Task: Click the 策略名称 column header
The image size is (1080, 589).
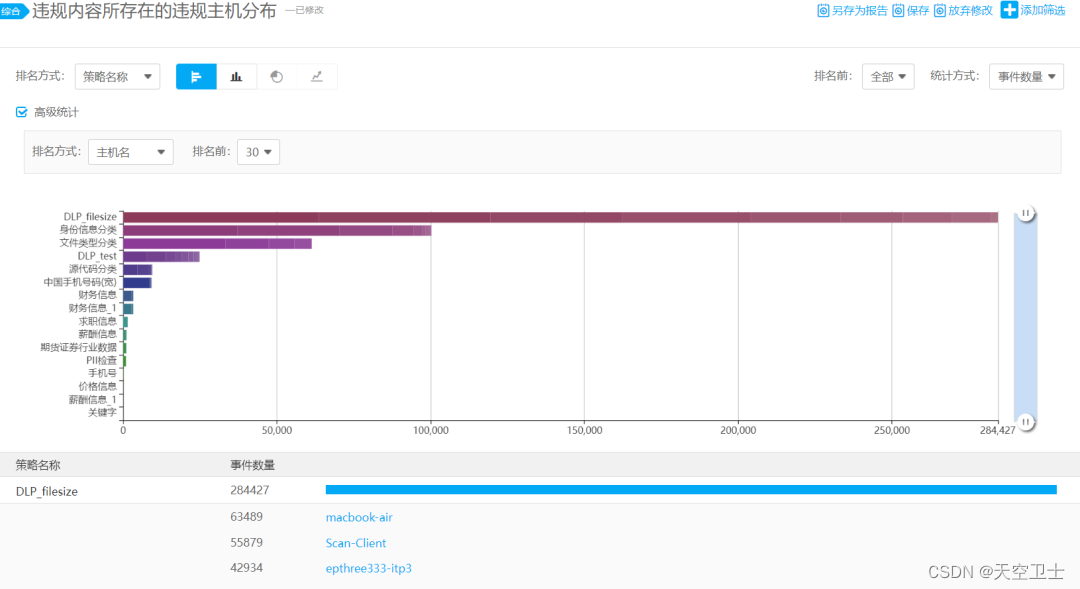Action: pos(38,465)
